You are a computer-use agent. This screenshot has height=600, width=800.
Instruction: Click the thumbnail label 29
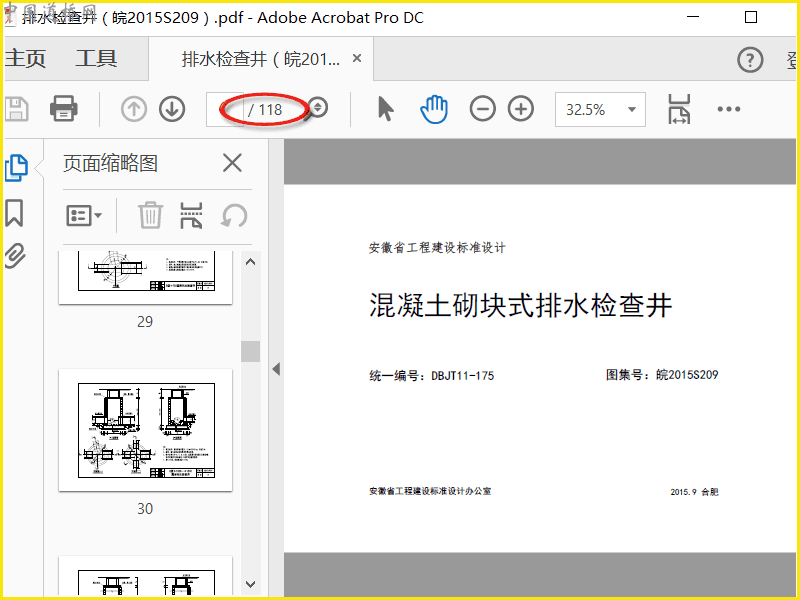coord(145,321)
